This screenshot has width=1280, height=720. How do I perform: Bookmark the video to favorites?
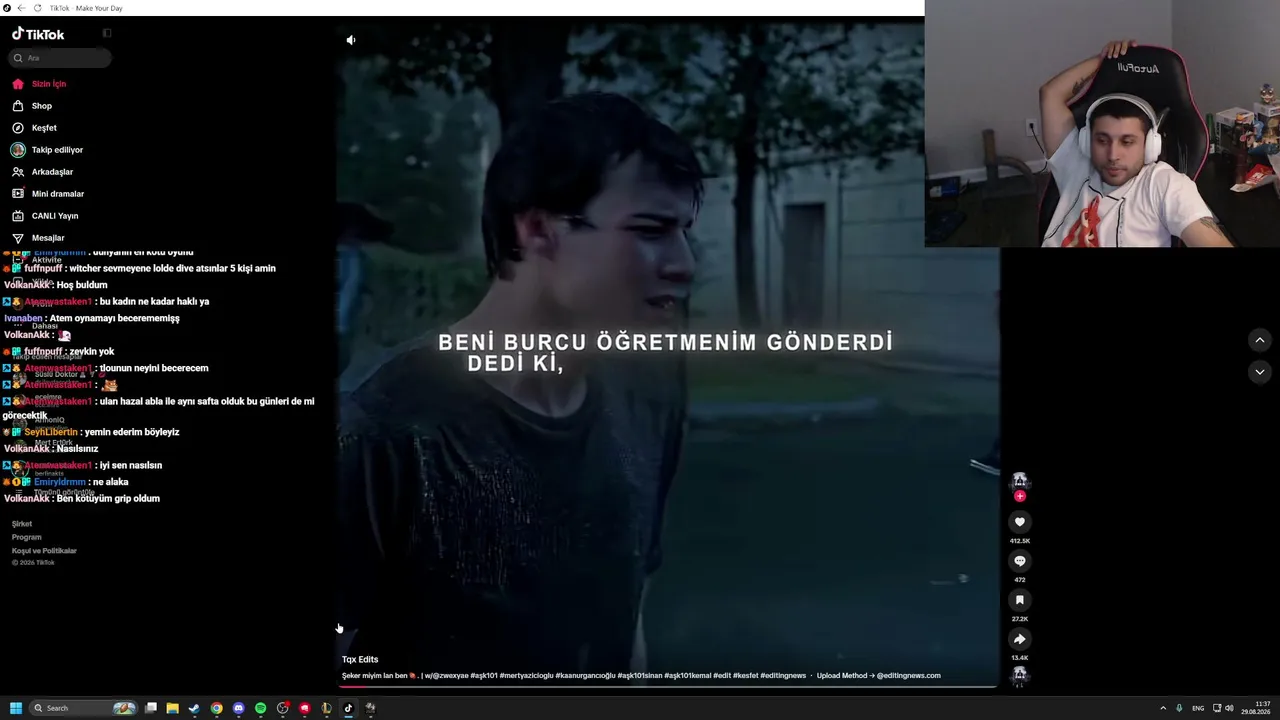pos(1019,600)
